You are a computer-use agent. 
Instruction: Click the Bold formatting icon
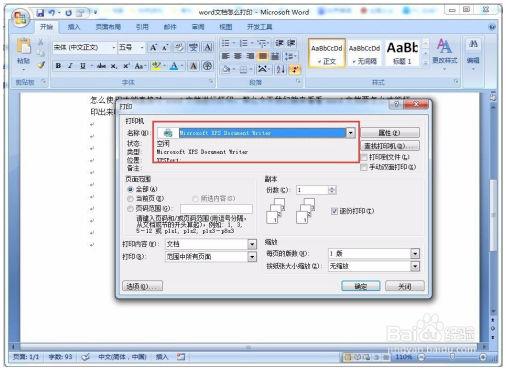(x=58, y=66)
